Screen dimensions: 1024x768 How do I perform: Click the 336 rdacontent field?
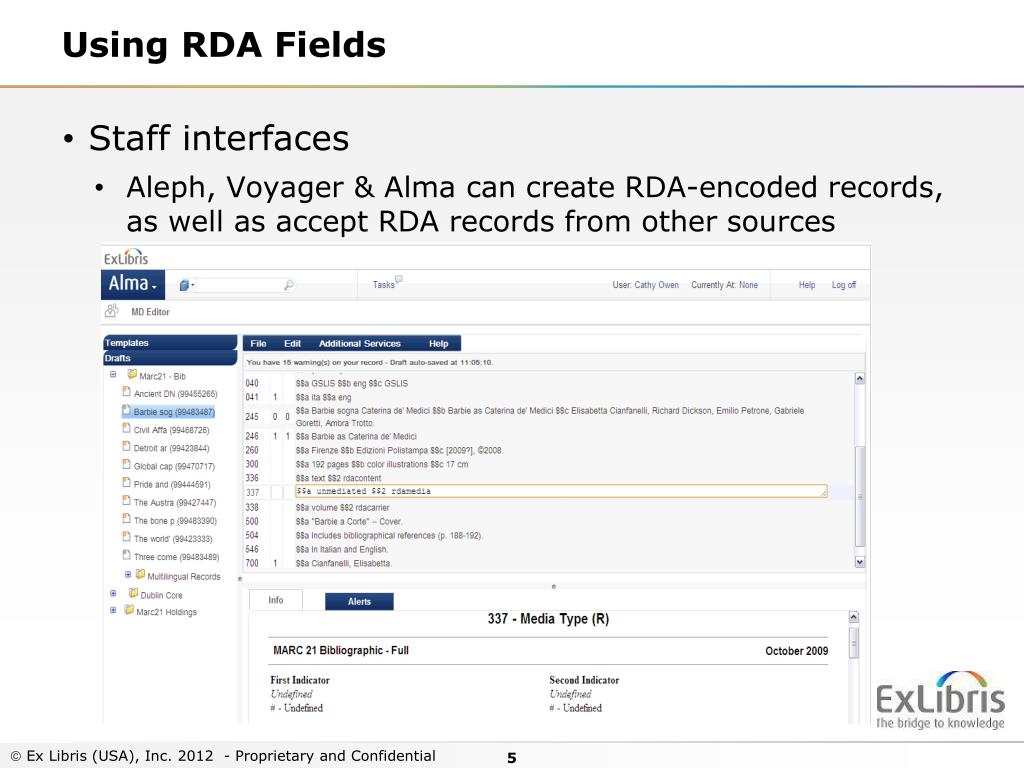(338, 478)
